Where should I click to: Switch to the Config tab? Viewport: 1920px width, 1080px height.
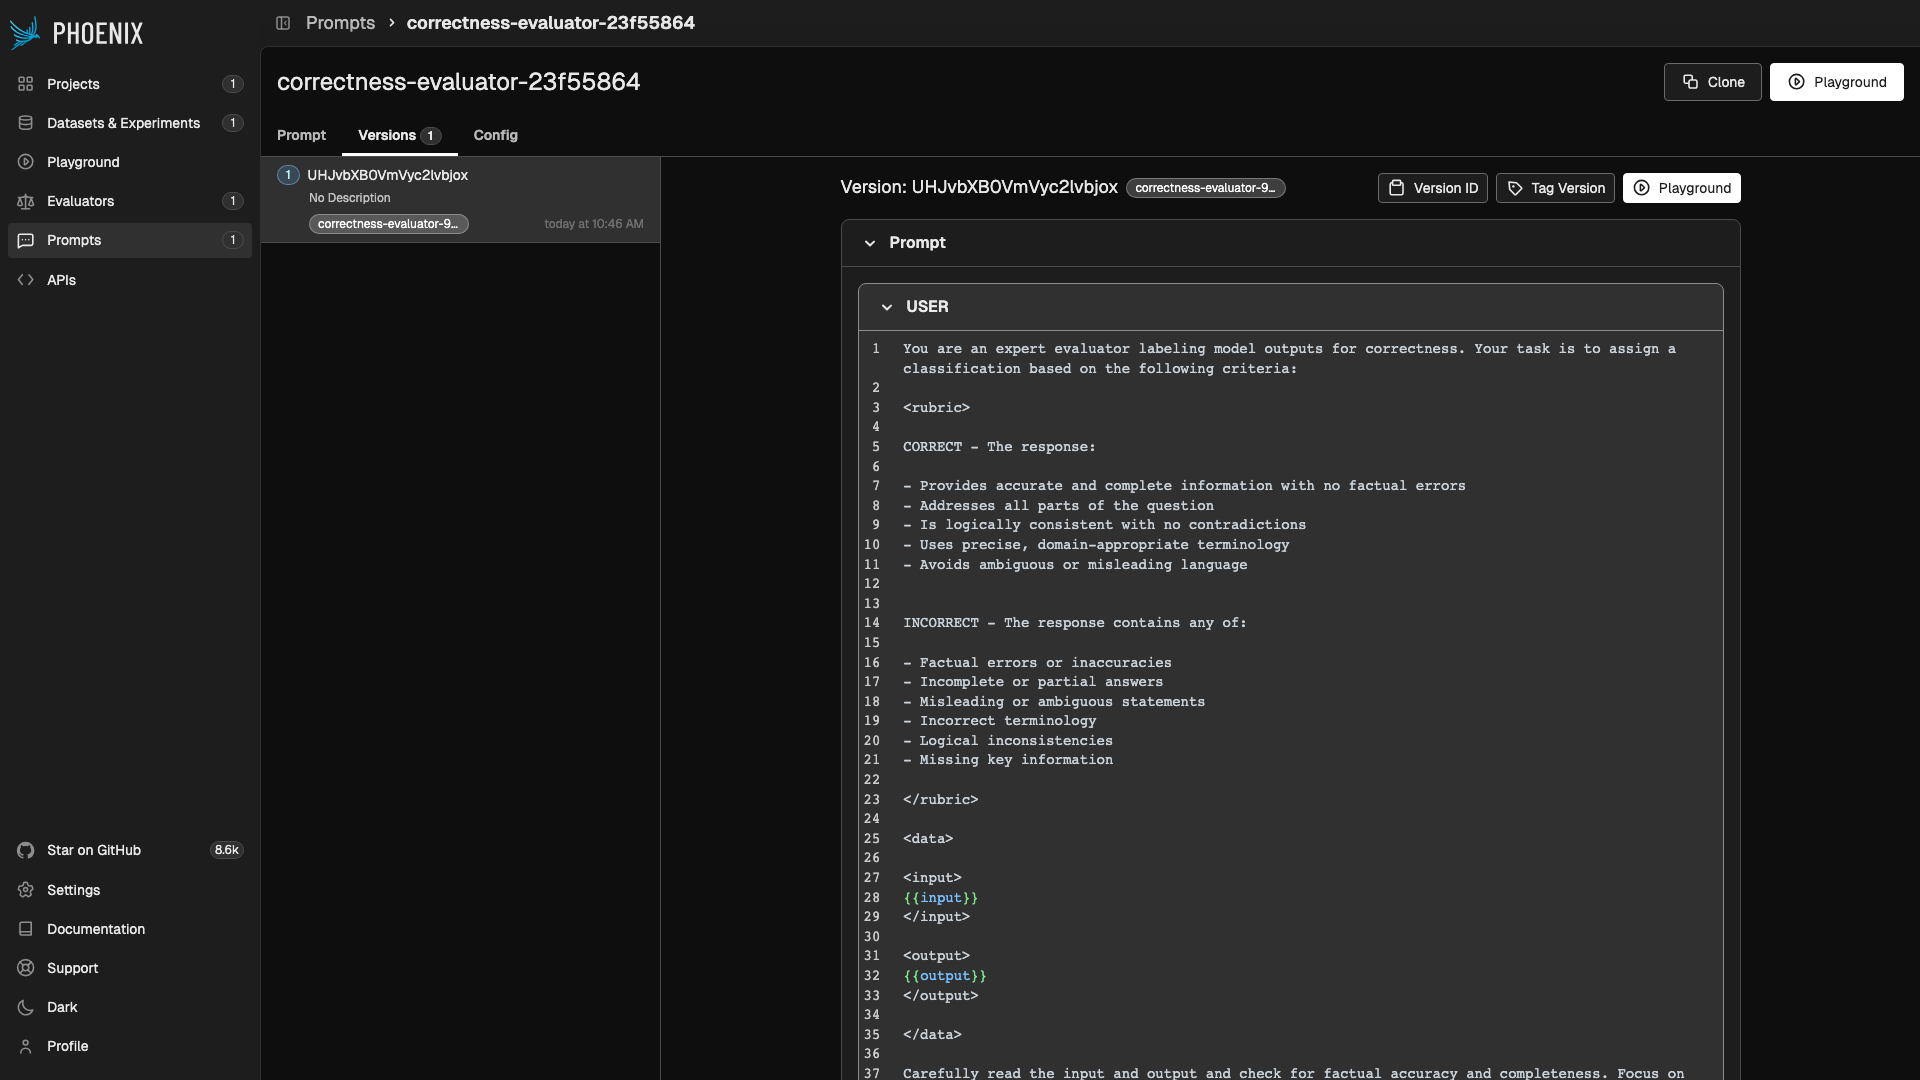tap(495, 135)
